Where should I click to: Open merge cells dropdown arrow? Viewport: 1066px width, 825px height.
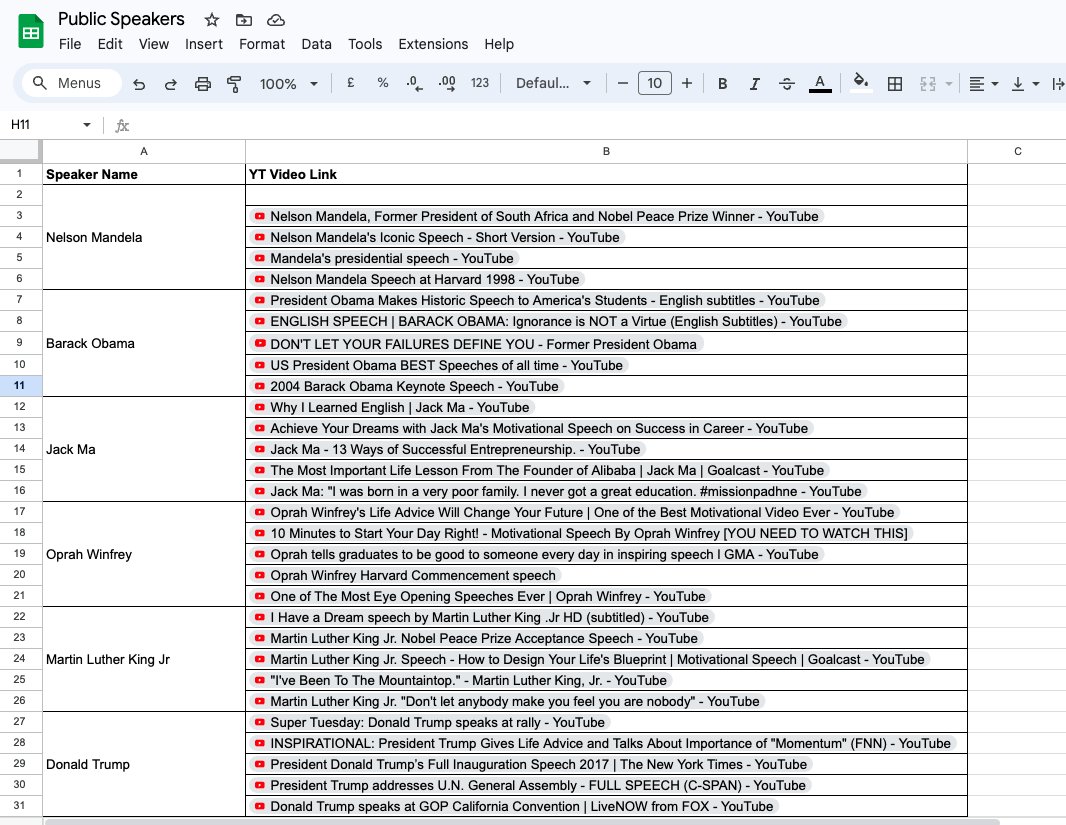(x=948, y=84)
